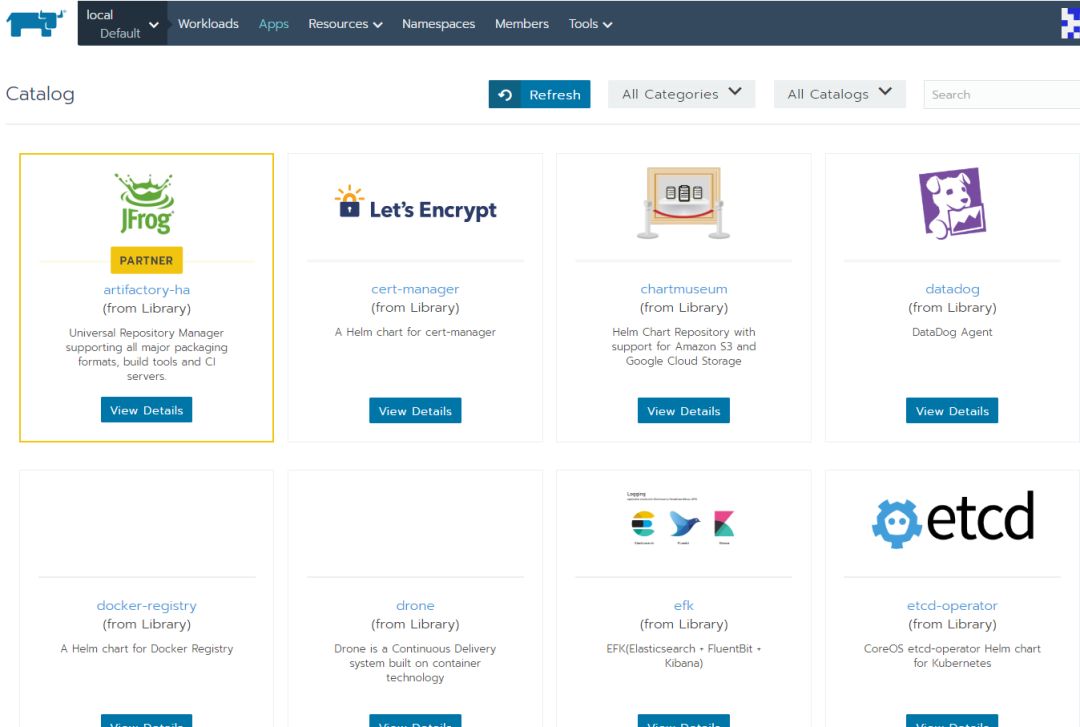Click the JFrog artifactory-ha logo
Viewport: 1080px width, 727px height.
click(146, 203)
